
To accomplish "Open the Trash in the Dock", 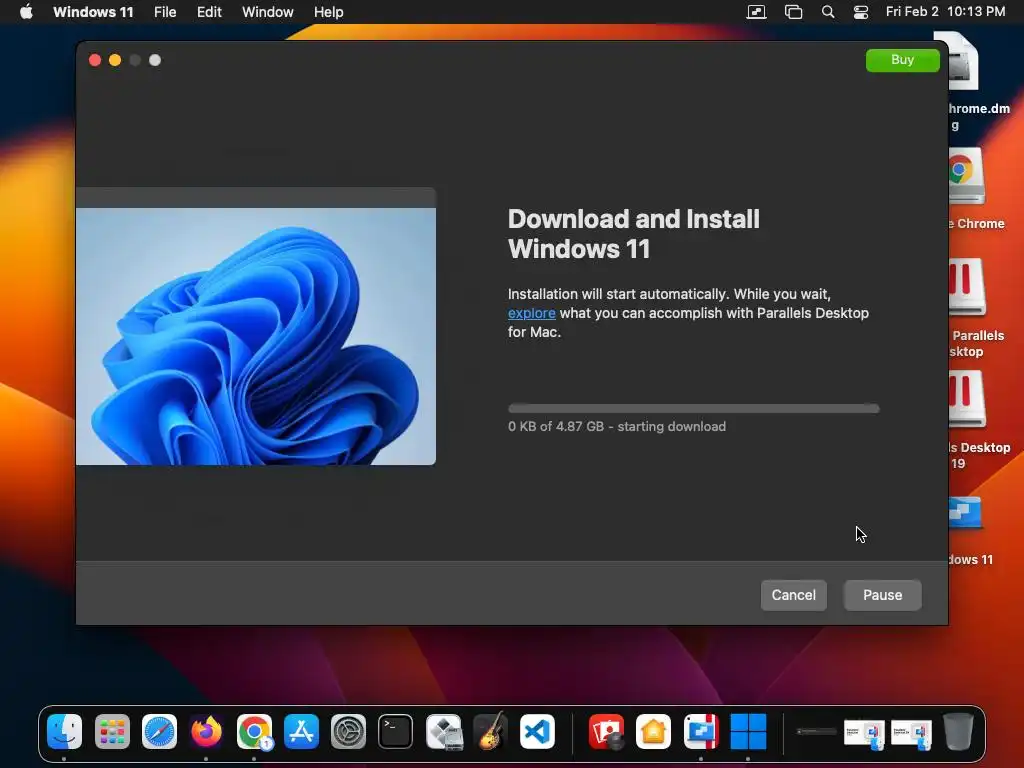I will [958, 731].
